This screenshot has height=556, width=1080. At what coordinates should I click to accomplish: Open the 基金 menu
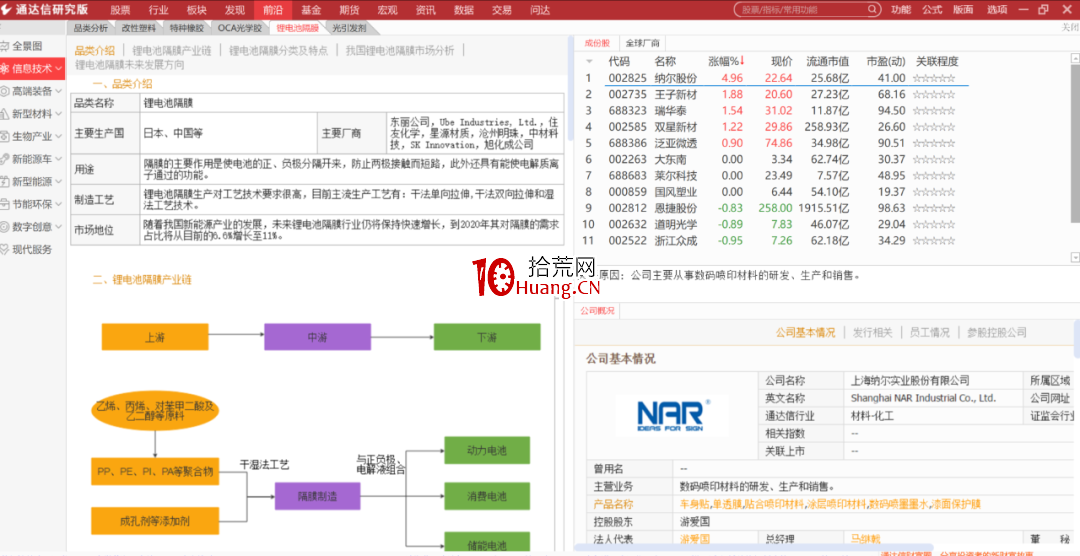tap(311, 10)
